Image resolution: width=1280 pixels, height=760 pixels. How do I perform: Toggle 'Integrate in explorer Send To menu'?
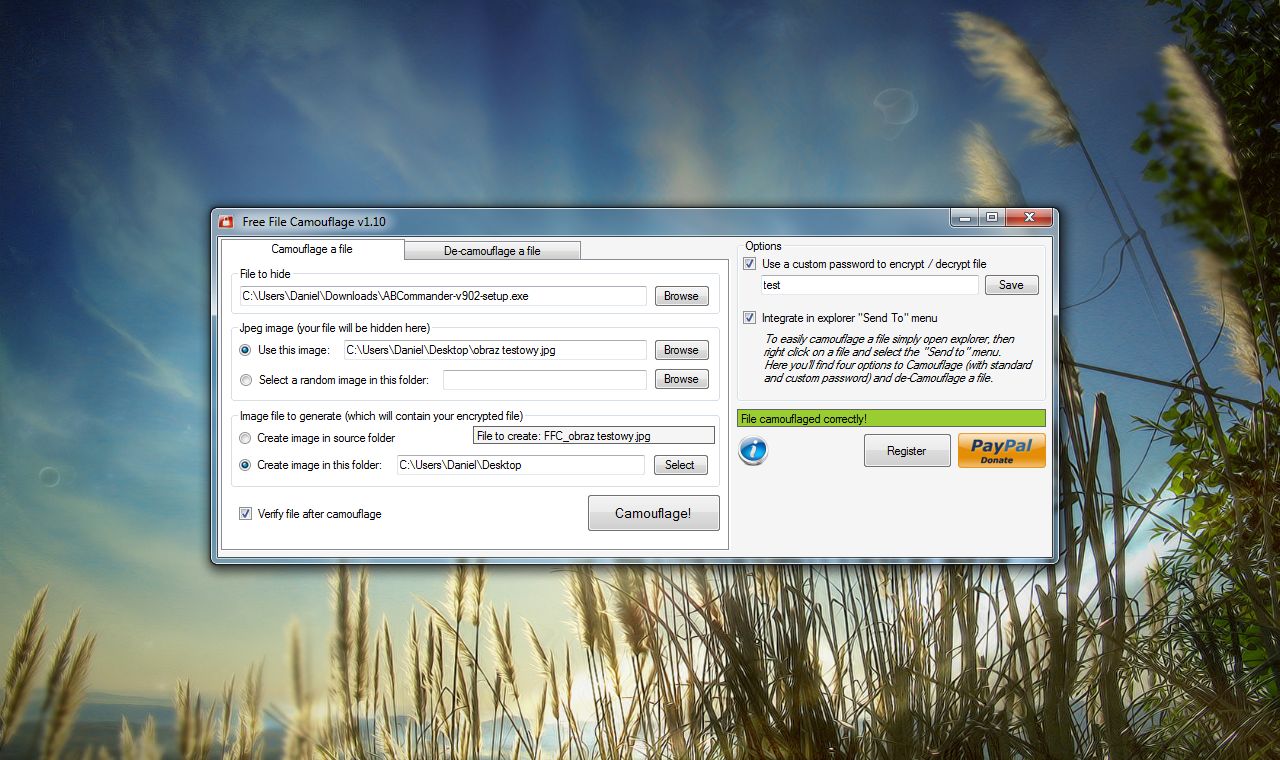point(750,318)
